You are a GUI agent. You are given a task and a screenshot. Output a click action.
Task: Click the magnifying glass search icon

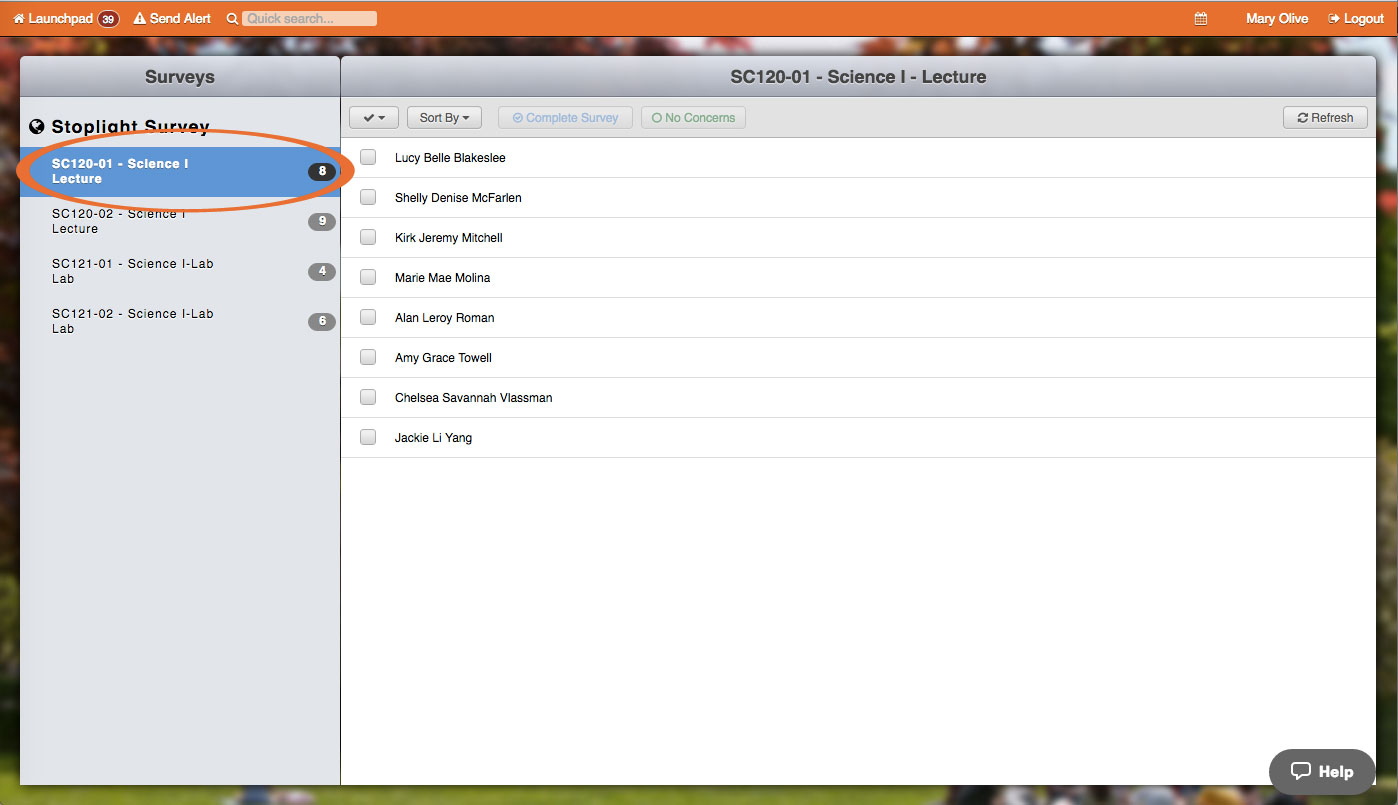coord(232,19)
